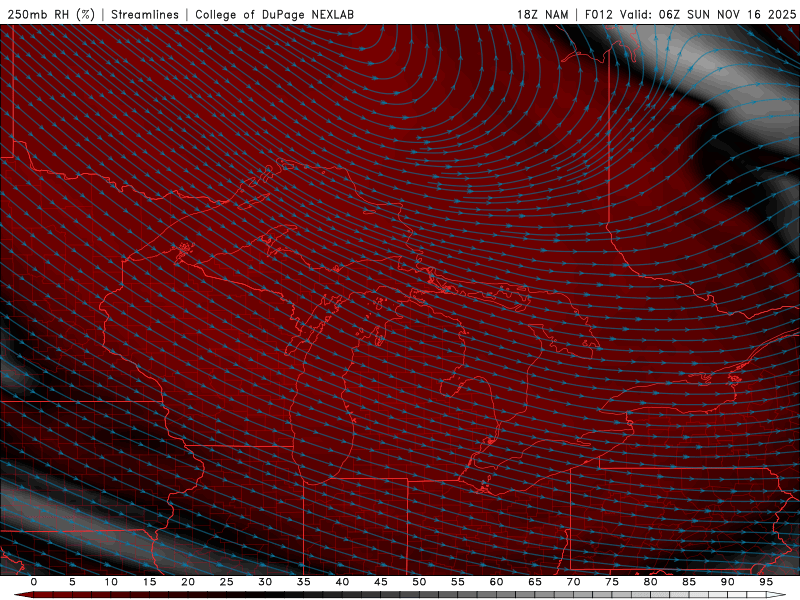
Task: Click the '15' label on color scale
Action: coord(149,582)
